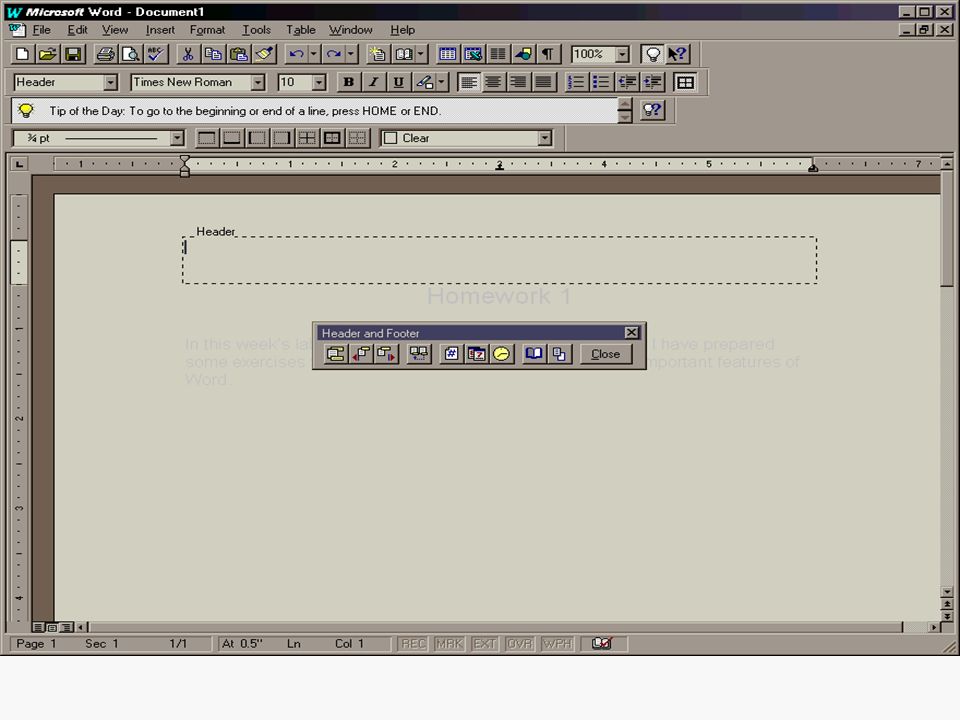Toggle Show/Hide paragraph marks

[x=548, y=54]
